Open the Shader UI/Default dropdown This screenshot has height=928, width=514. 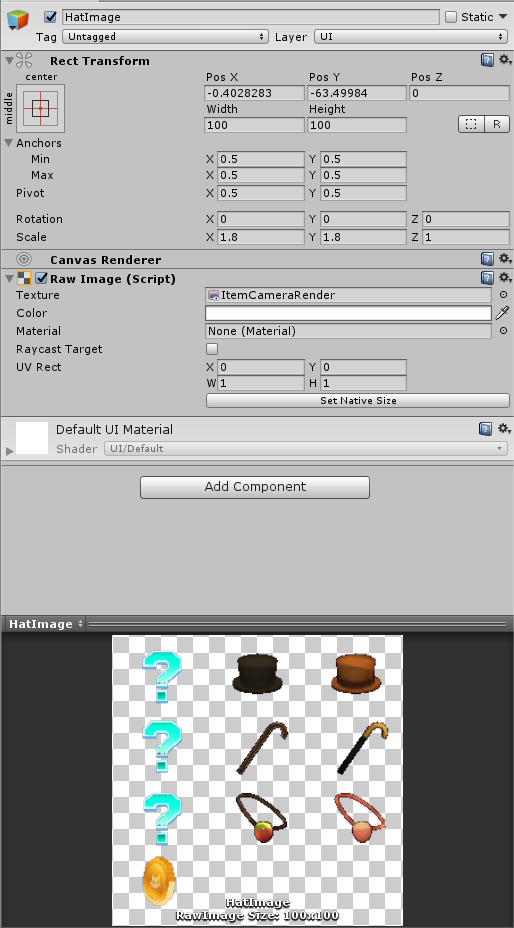tap(306, 449)
